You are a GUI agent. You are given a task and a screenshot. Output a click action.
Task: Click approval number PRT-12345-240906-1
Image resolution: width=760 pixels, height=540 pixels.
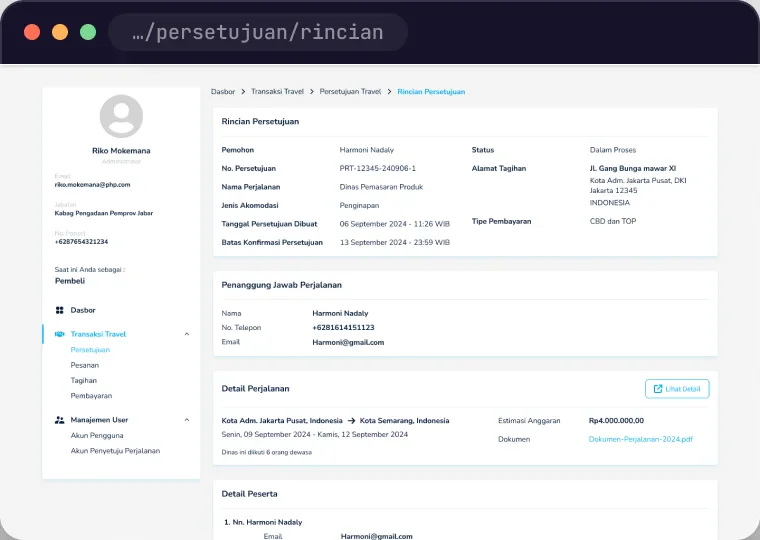point(378,168)
